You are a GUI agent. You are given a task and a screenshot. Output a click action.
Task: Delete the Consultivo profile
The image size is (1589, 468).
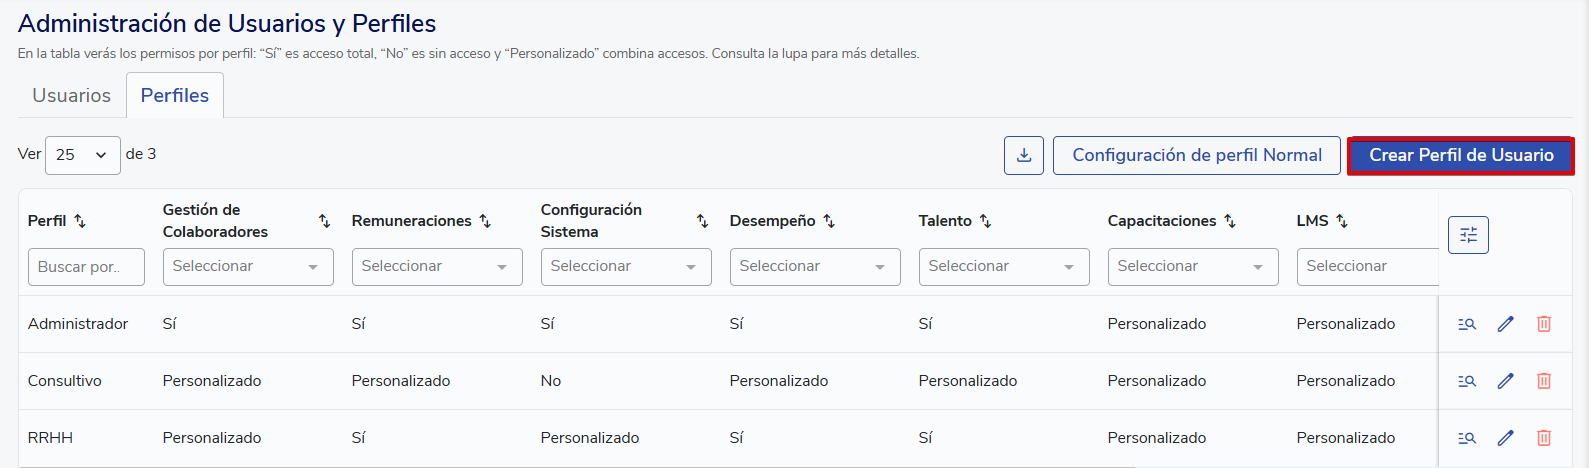pos(1543,381)
